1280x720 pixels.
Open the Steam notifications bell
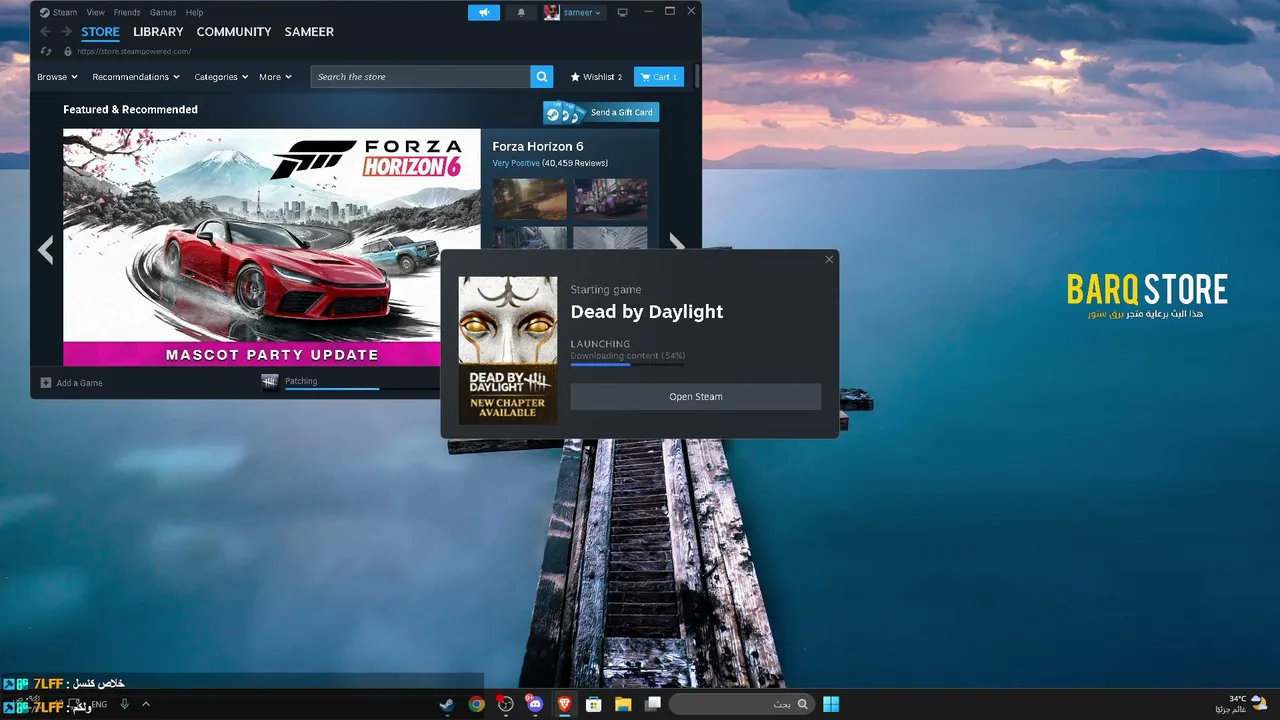[520, 12]
